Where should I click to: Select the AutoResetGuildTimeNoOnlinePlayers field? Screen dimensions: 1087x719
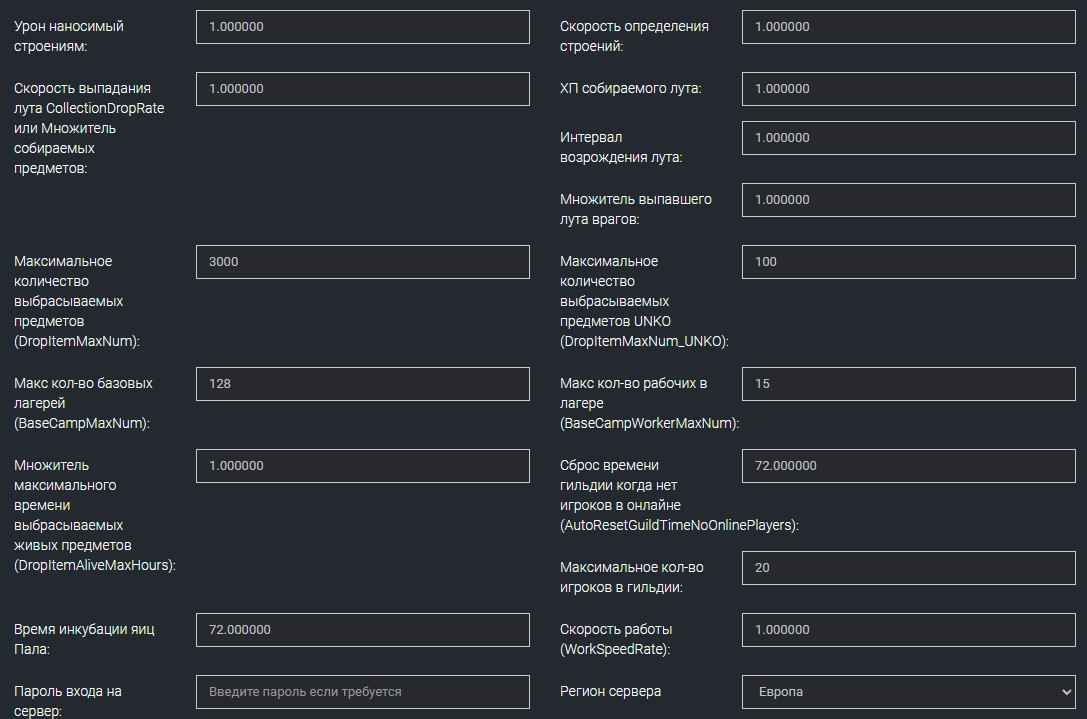[908, 466]
